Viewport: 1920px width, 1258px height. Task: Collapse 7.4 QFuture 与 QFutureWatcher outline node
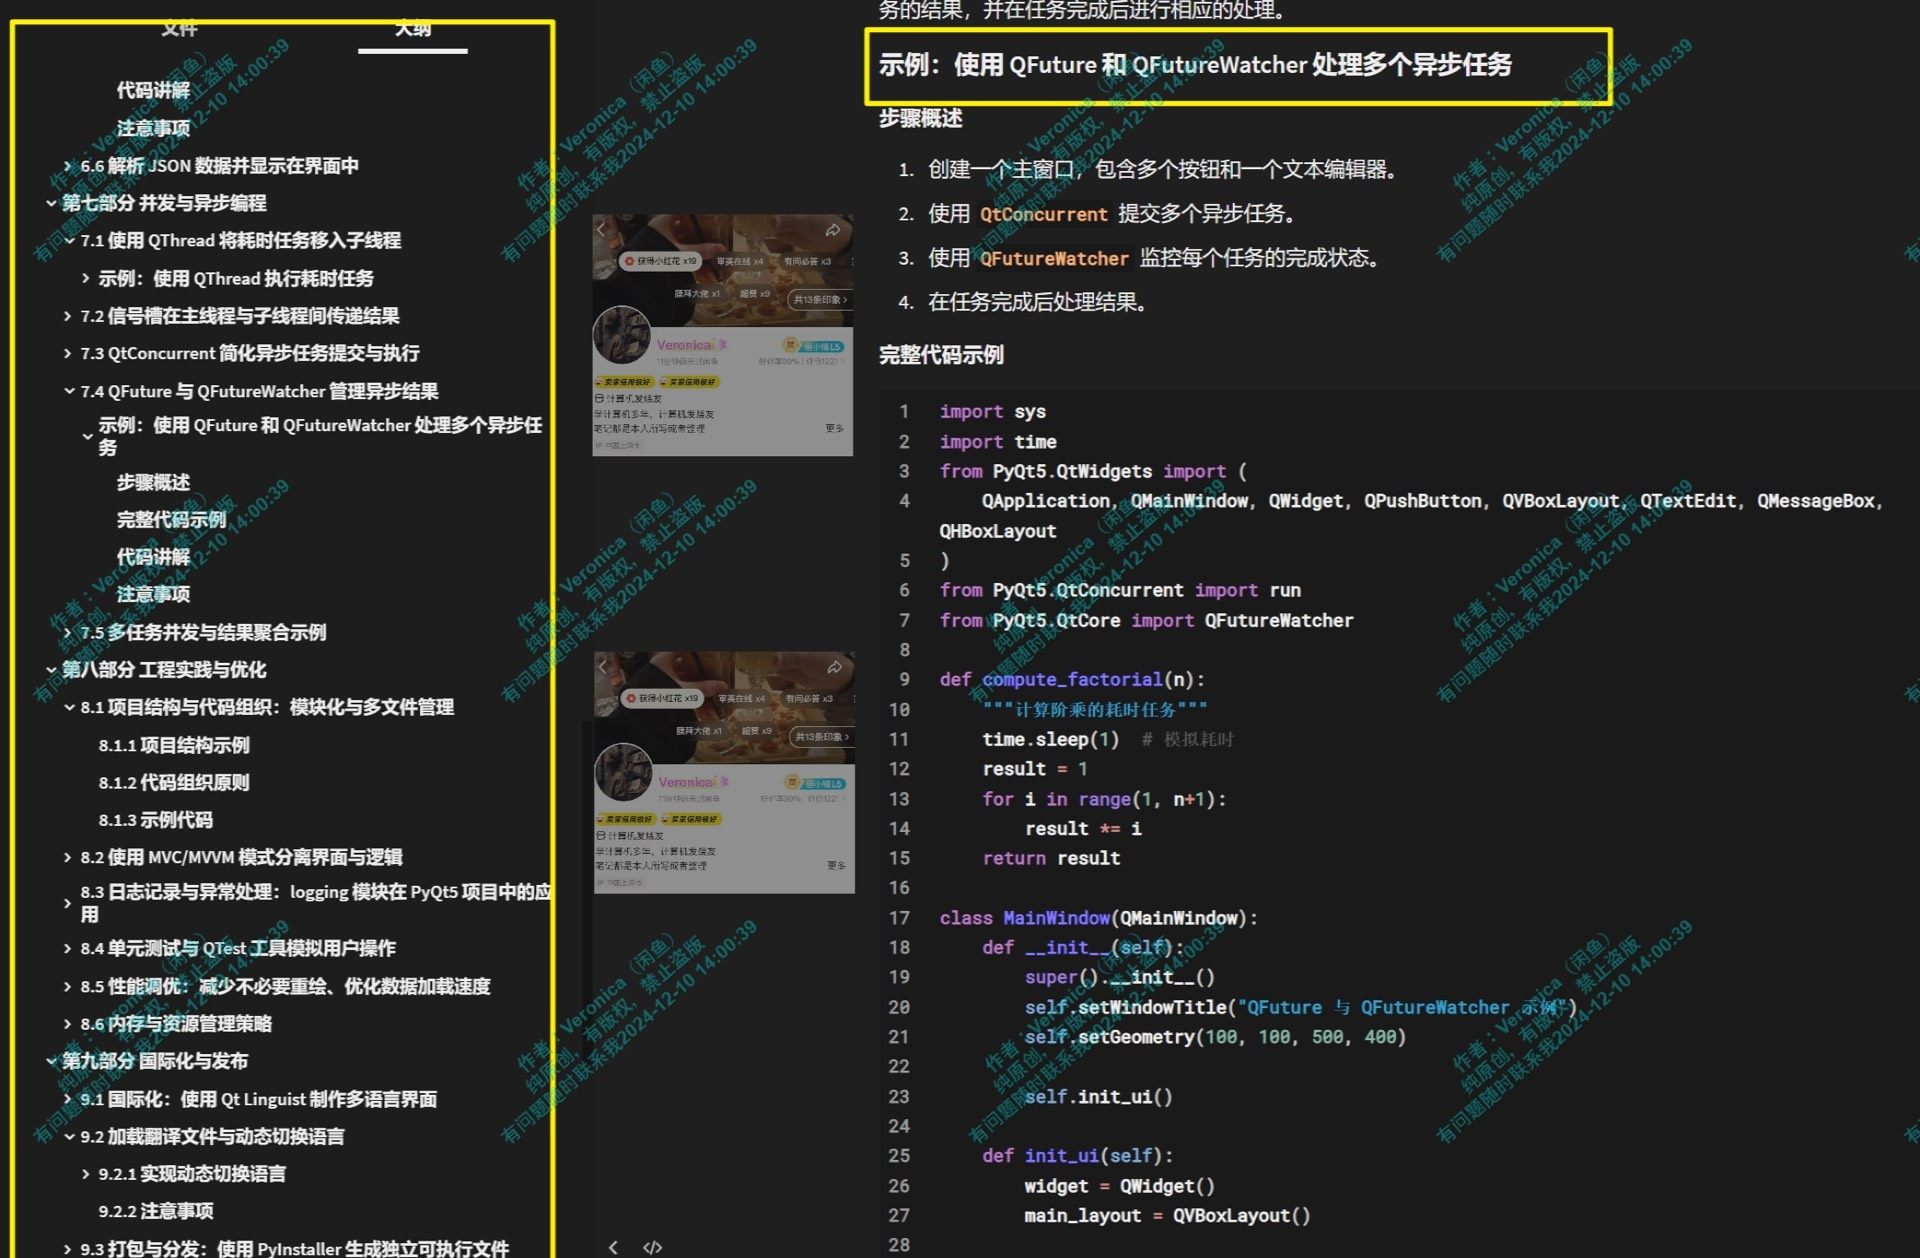(68, 391)
